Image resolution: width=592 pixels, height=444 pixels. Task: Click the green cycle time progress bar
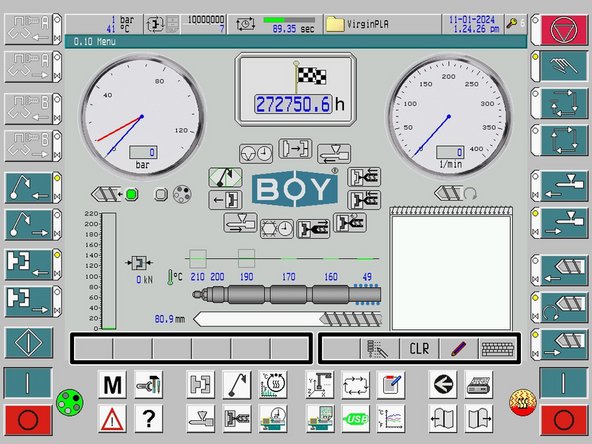289,20
